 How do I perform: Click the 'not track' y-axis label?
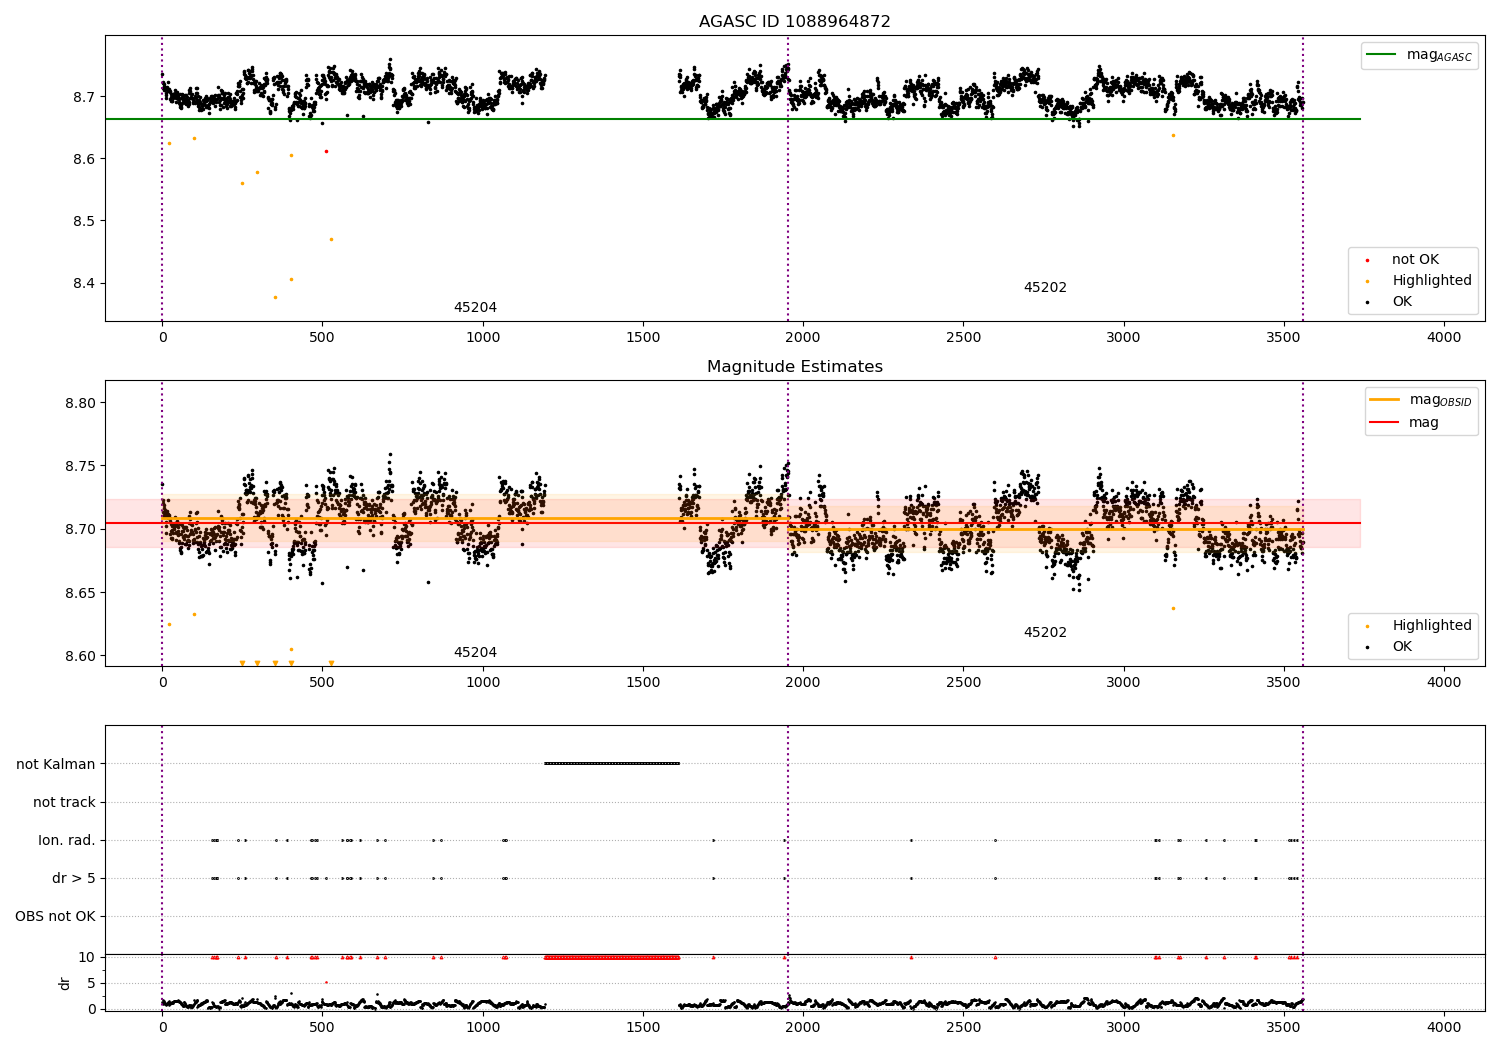pos(64,802)
